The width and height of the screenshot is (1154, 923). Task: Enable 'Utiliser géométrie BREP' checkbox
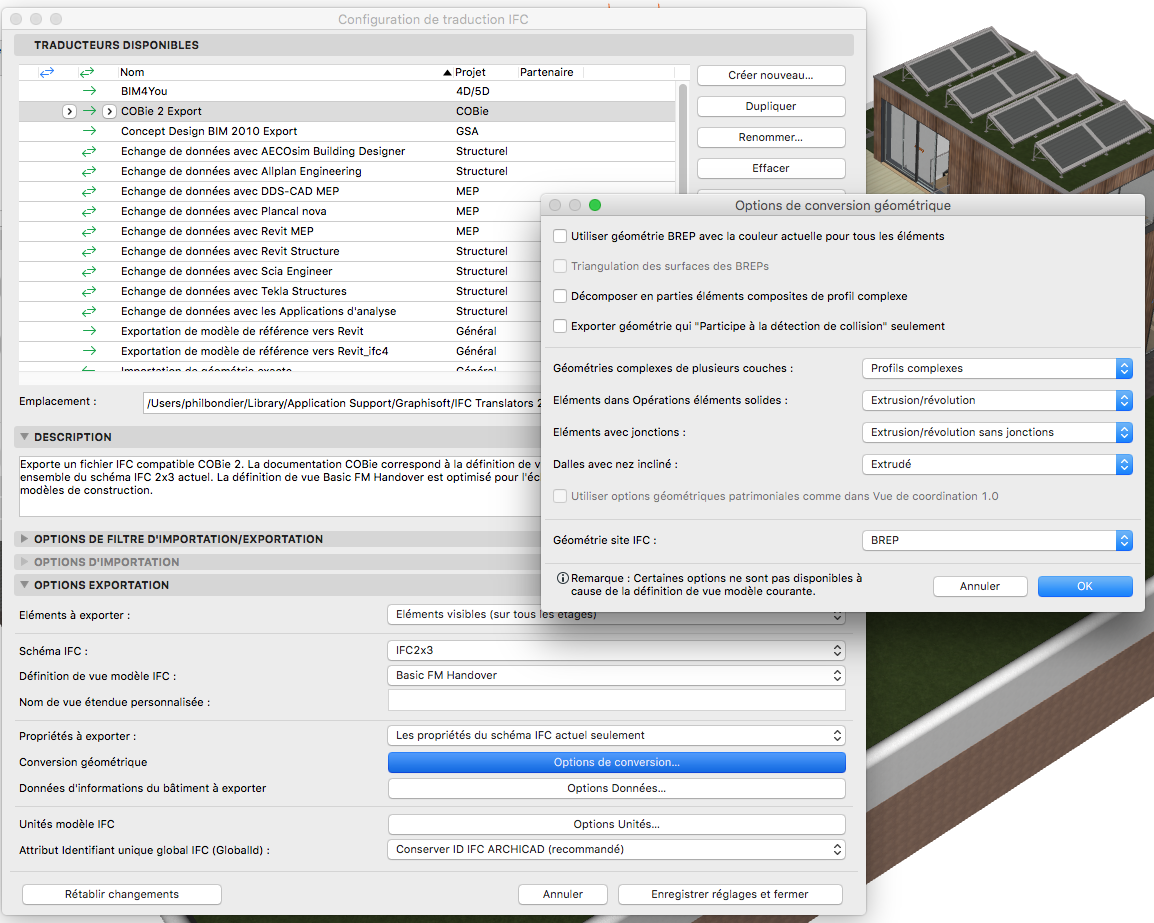(x=560, y=237)
